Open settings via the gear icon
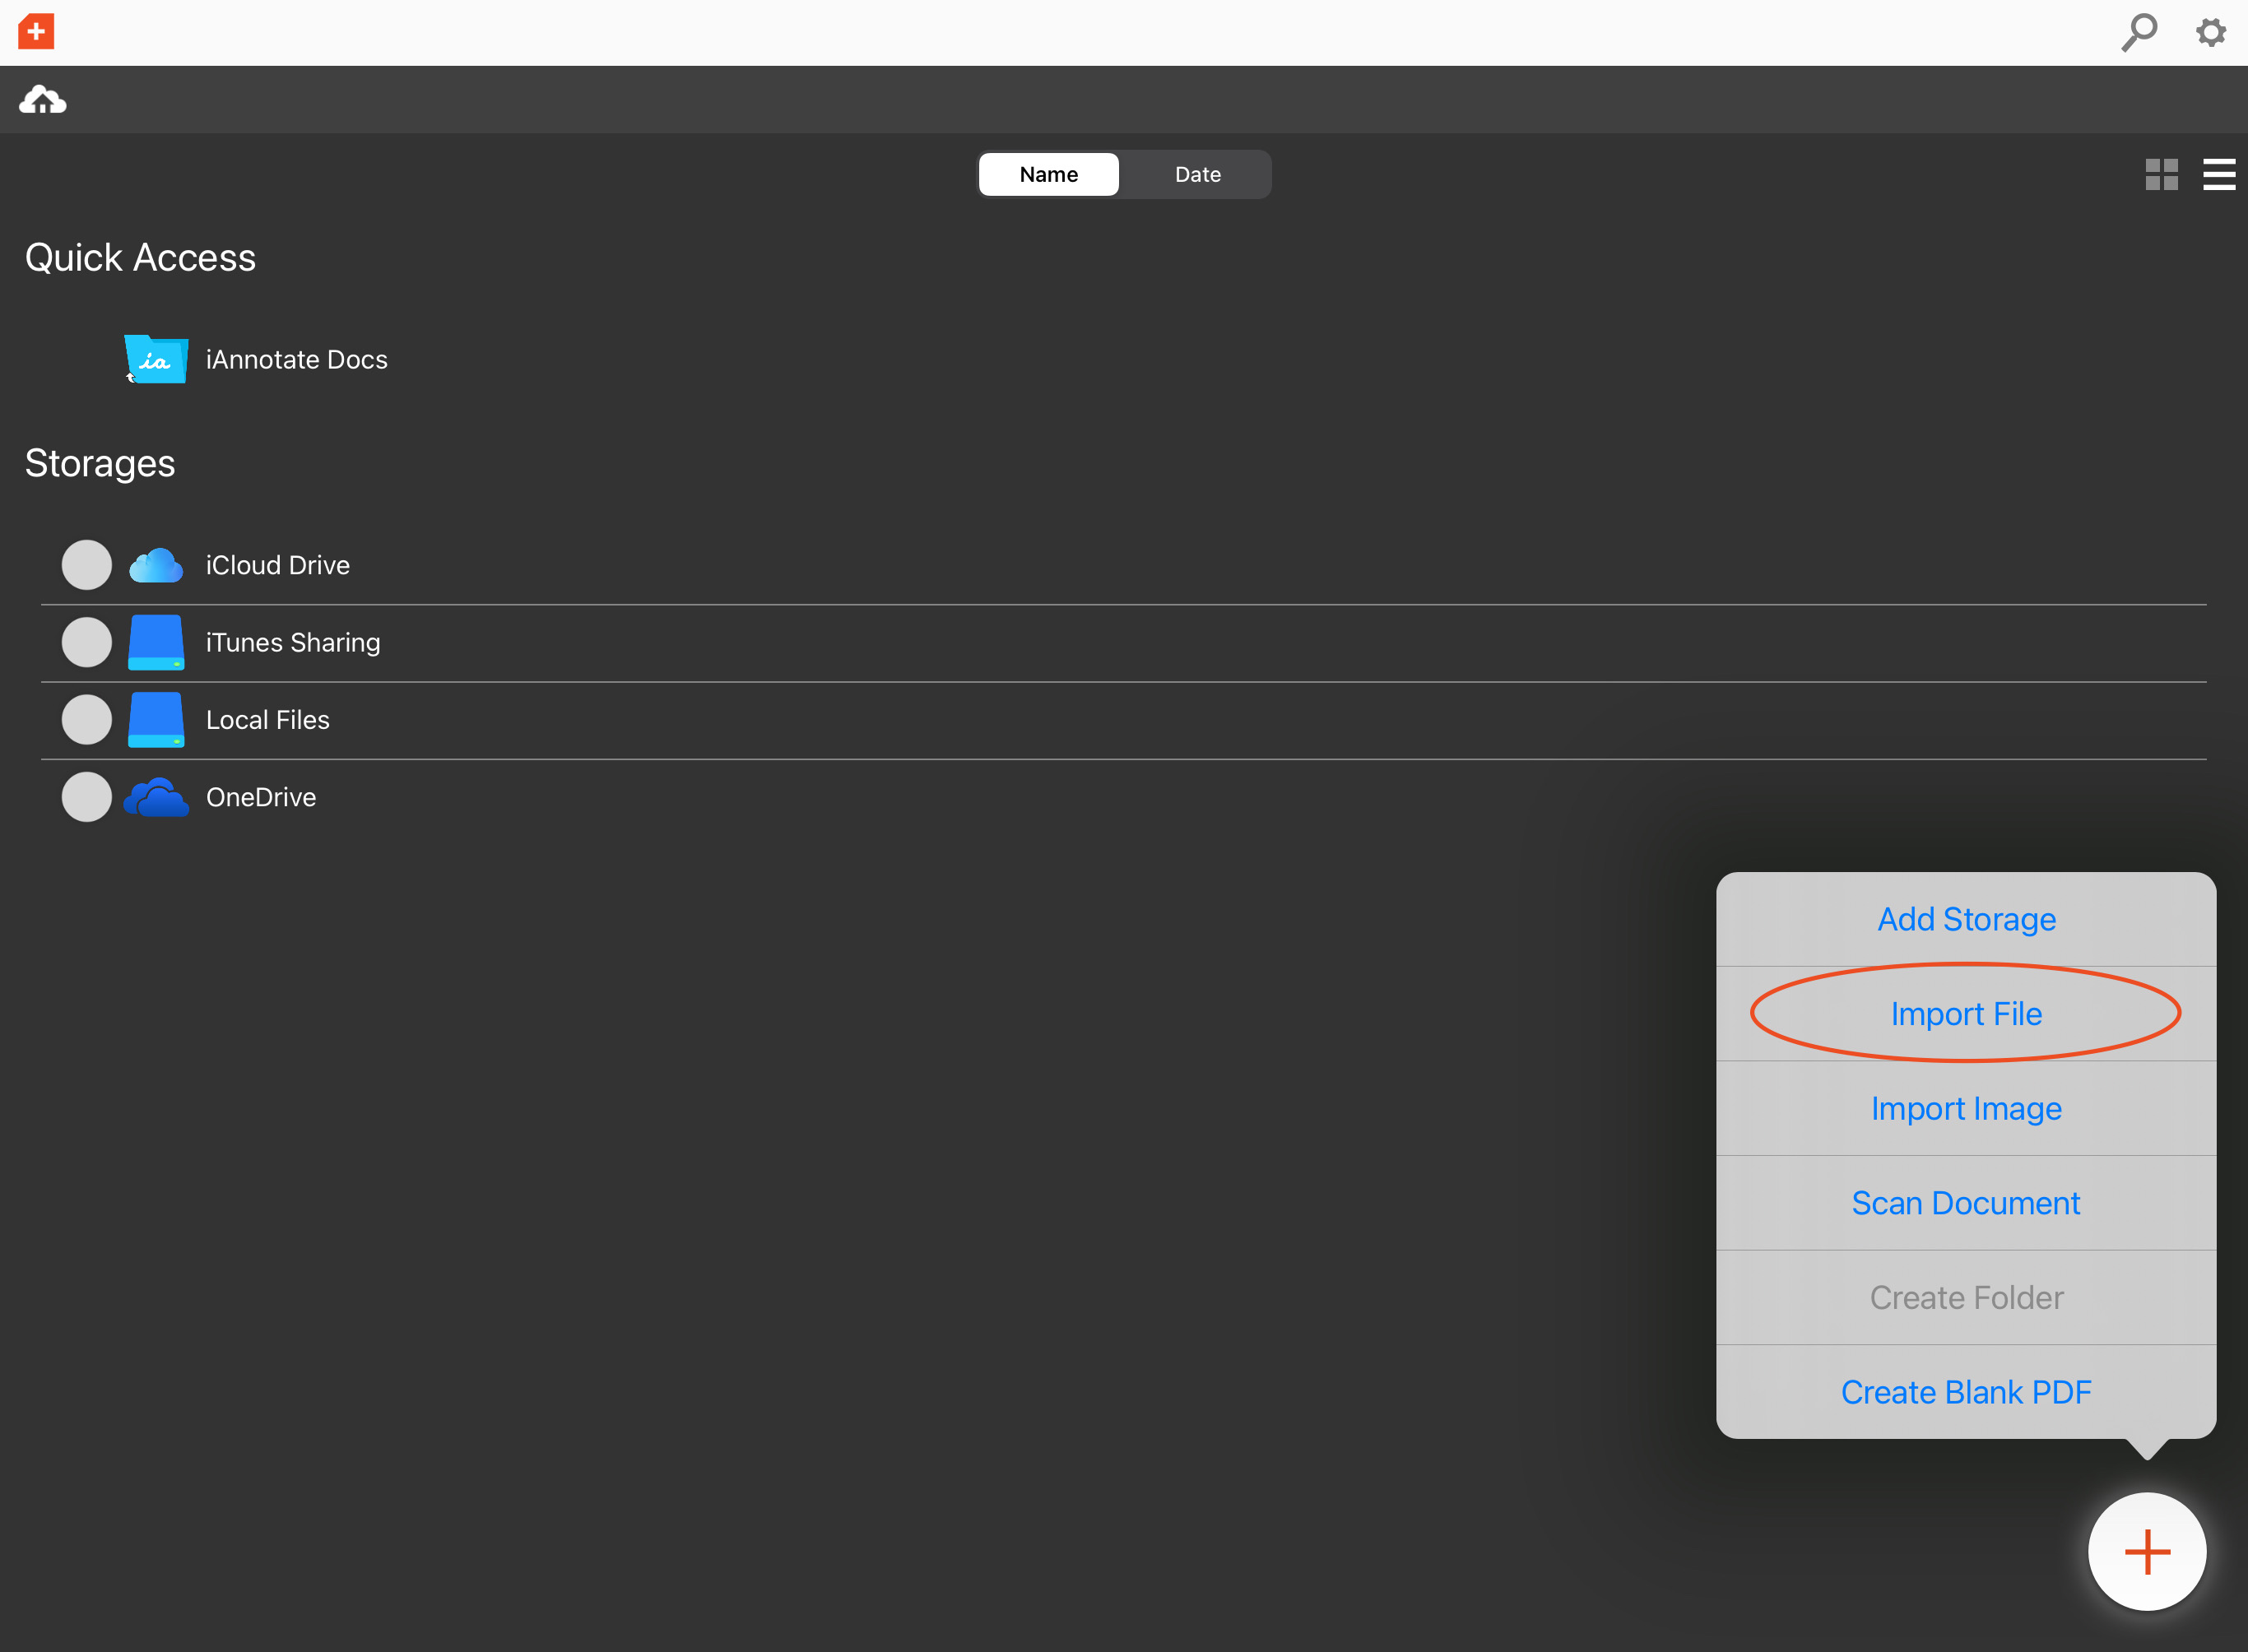This screenshot has height=1652, width=2248. [2211, 32]
